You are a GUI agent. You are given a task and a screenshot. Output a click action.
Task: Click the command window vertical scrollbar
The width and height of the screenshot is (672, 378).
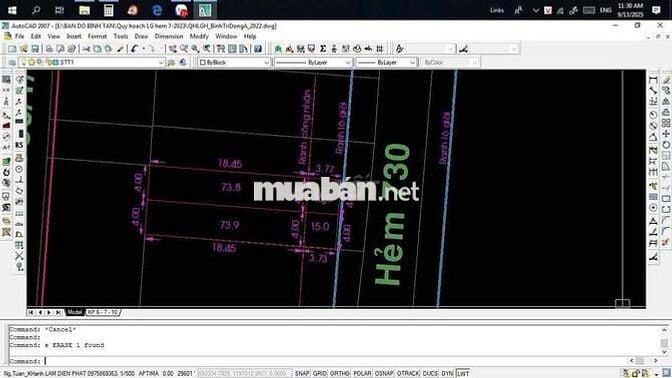pos(664,341)
